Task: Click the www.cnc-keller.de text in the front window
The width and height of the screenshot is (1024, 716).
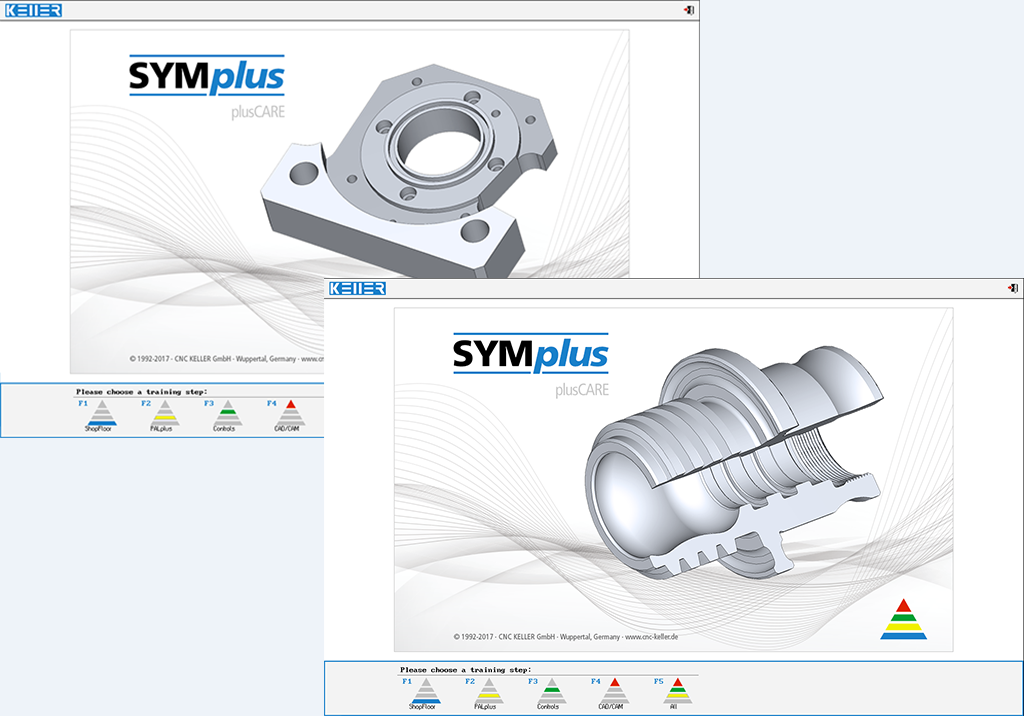Action: (x=651, y=636)
